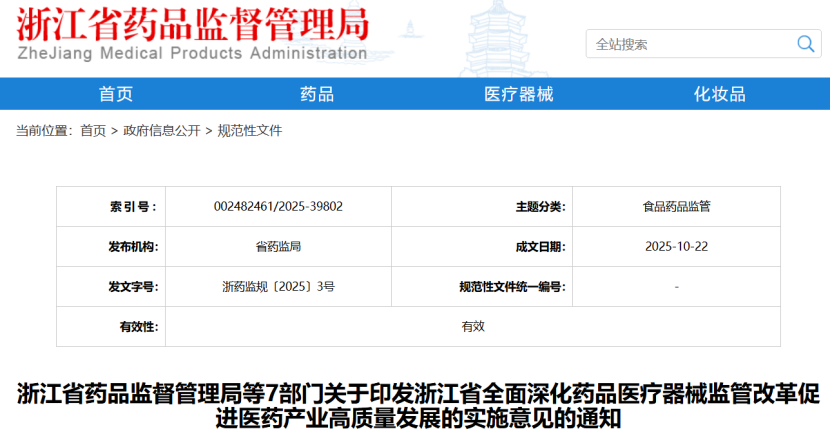Select the index number 002482461/2025-39802
830x436 pixels.
[x=278, y=206]
